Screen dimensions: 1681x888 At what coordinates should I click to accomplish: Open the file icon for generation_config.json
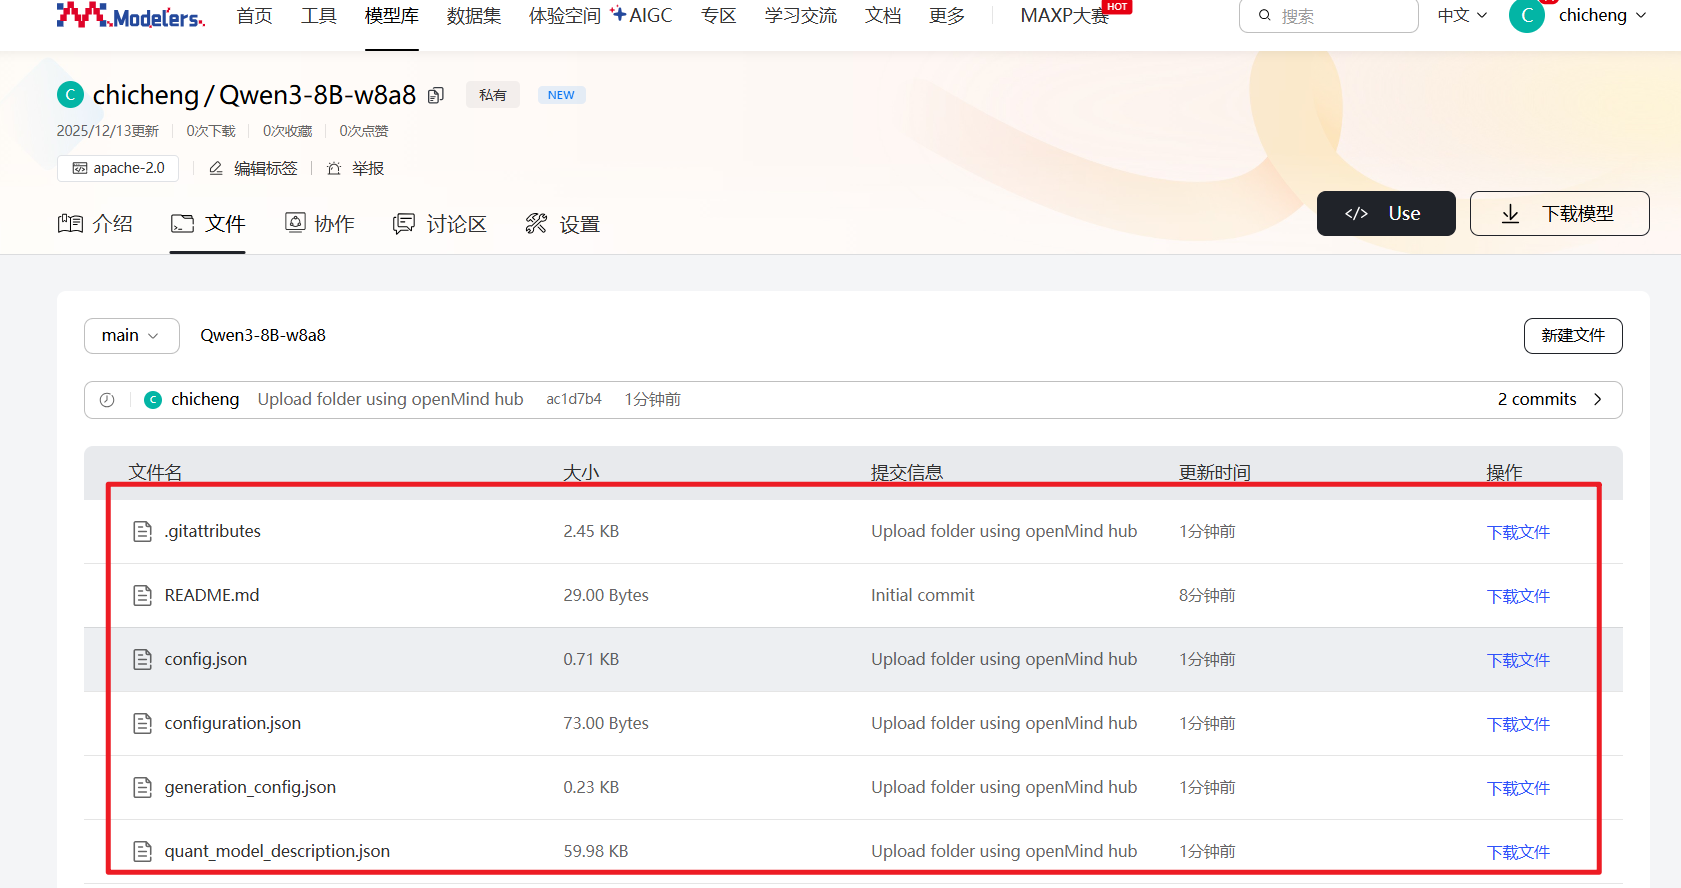coord(143,787)
